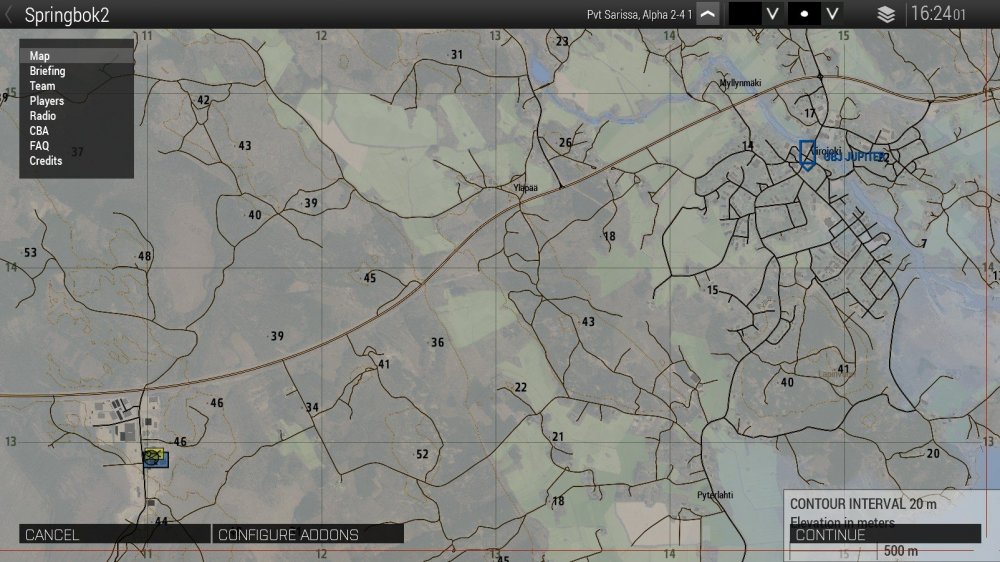Open the map textures layers icon
The height and width of the screenshot is (562, 1000).
pos(885,14)
